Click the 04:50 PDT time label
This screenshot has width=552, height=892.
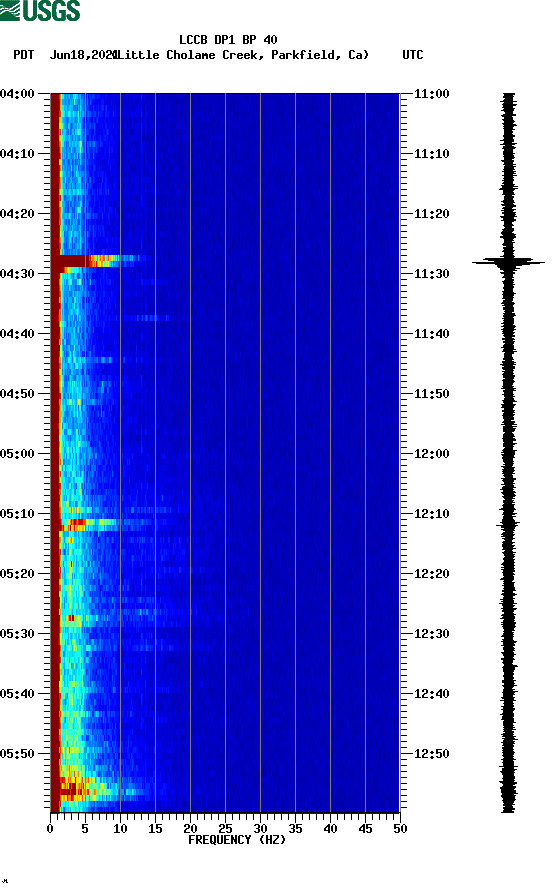17,394
